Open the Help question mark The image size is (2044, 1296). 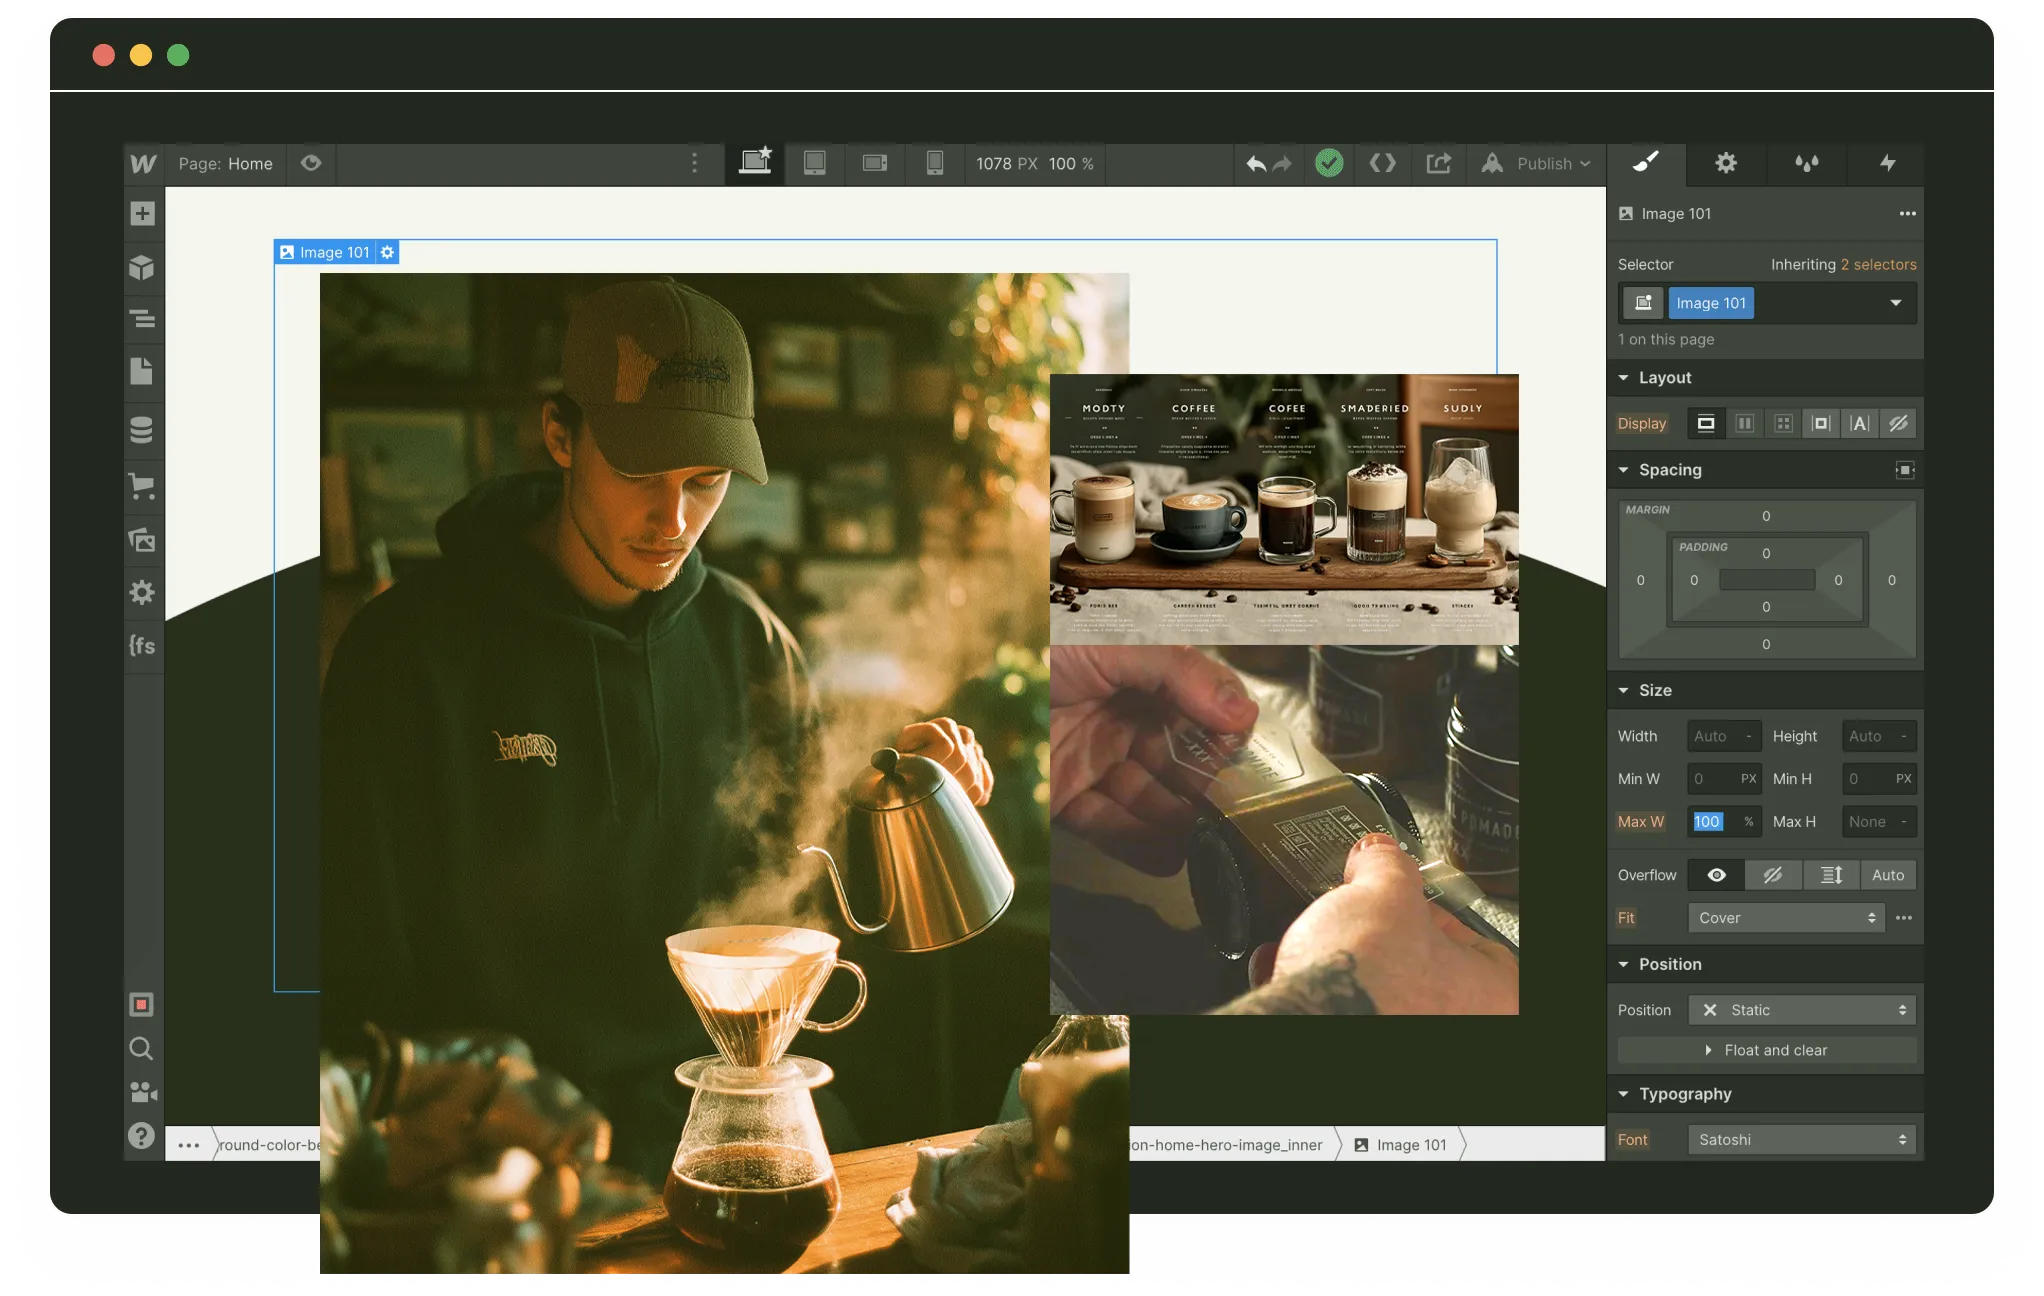click(141, 1136)
